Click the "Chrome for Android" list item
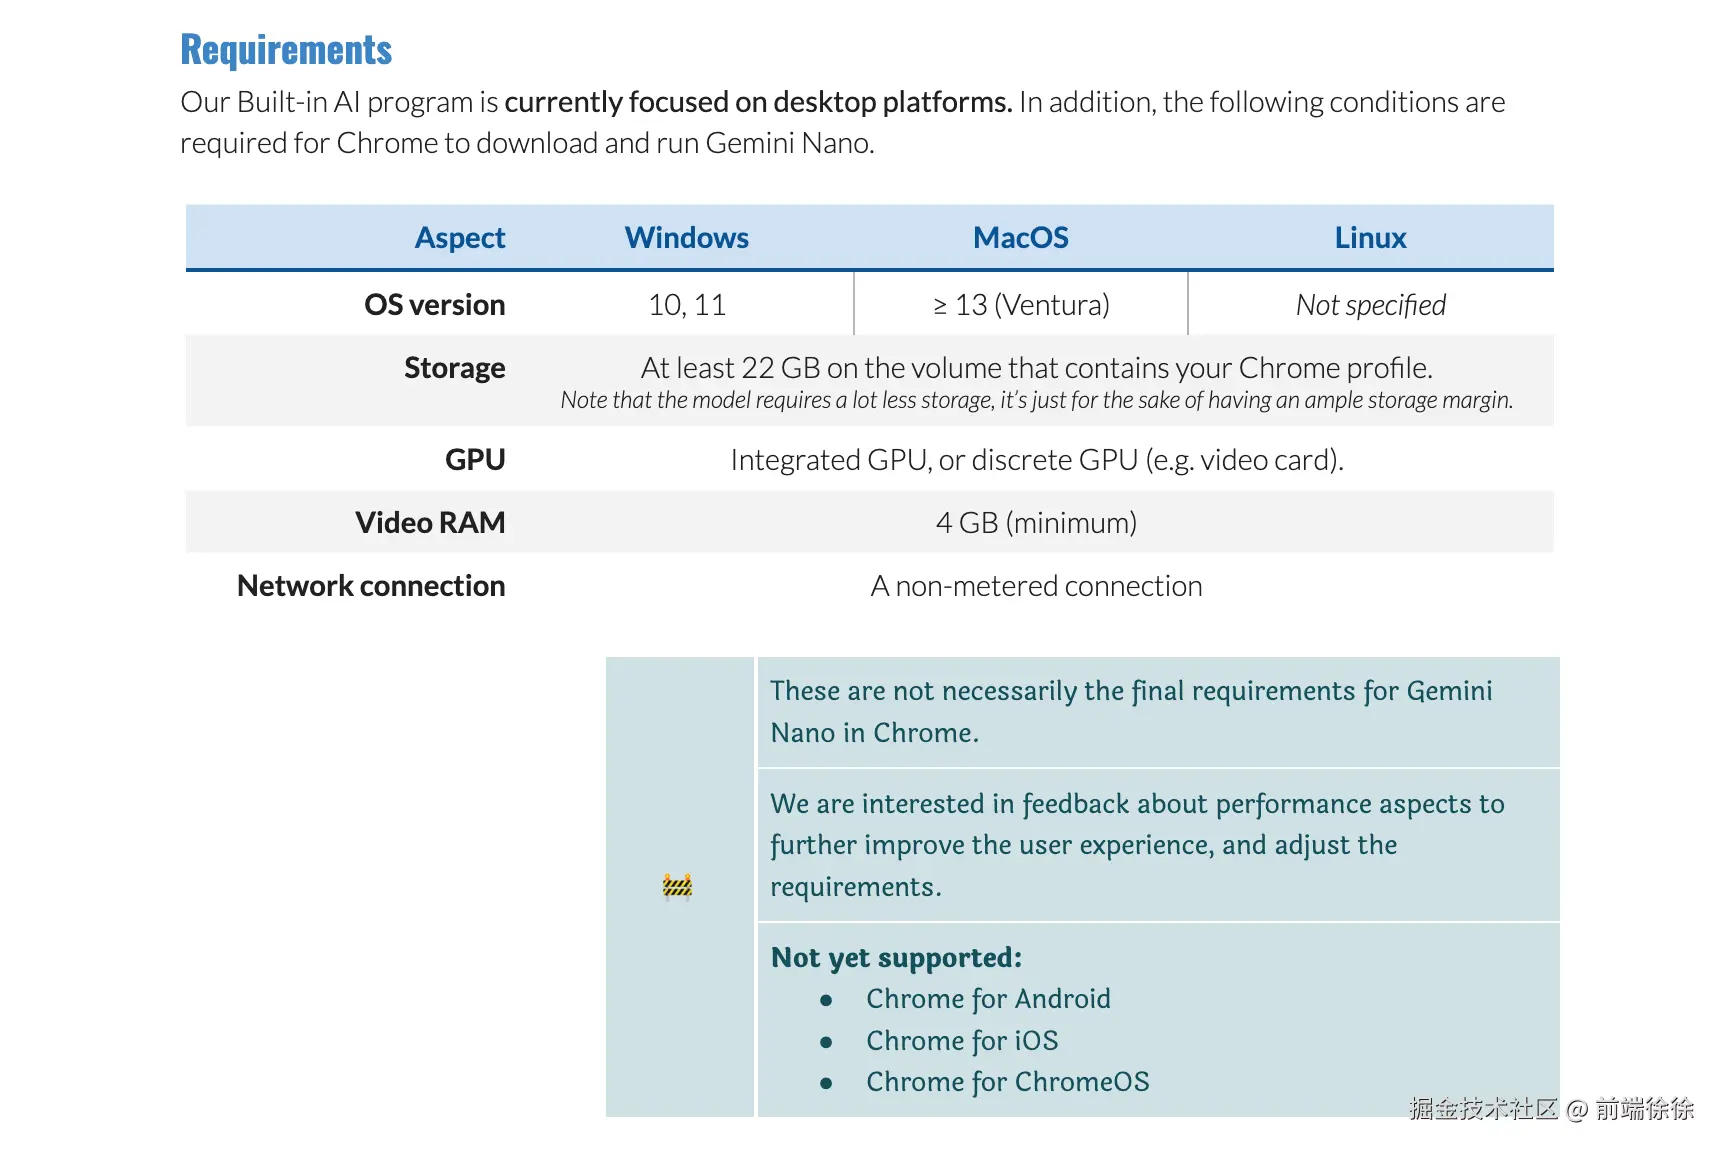1724x1152 pixels. click(988, 999)
